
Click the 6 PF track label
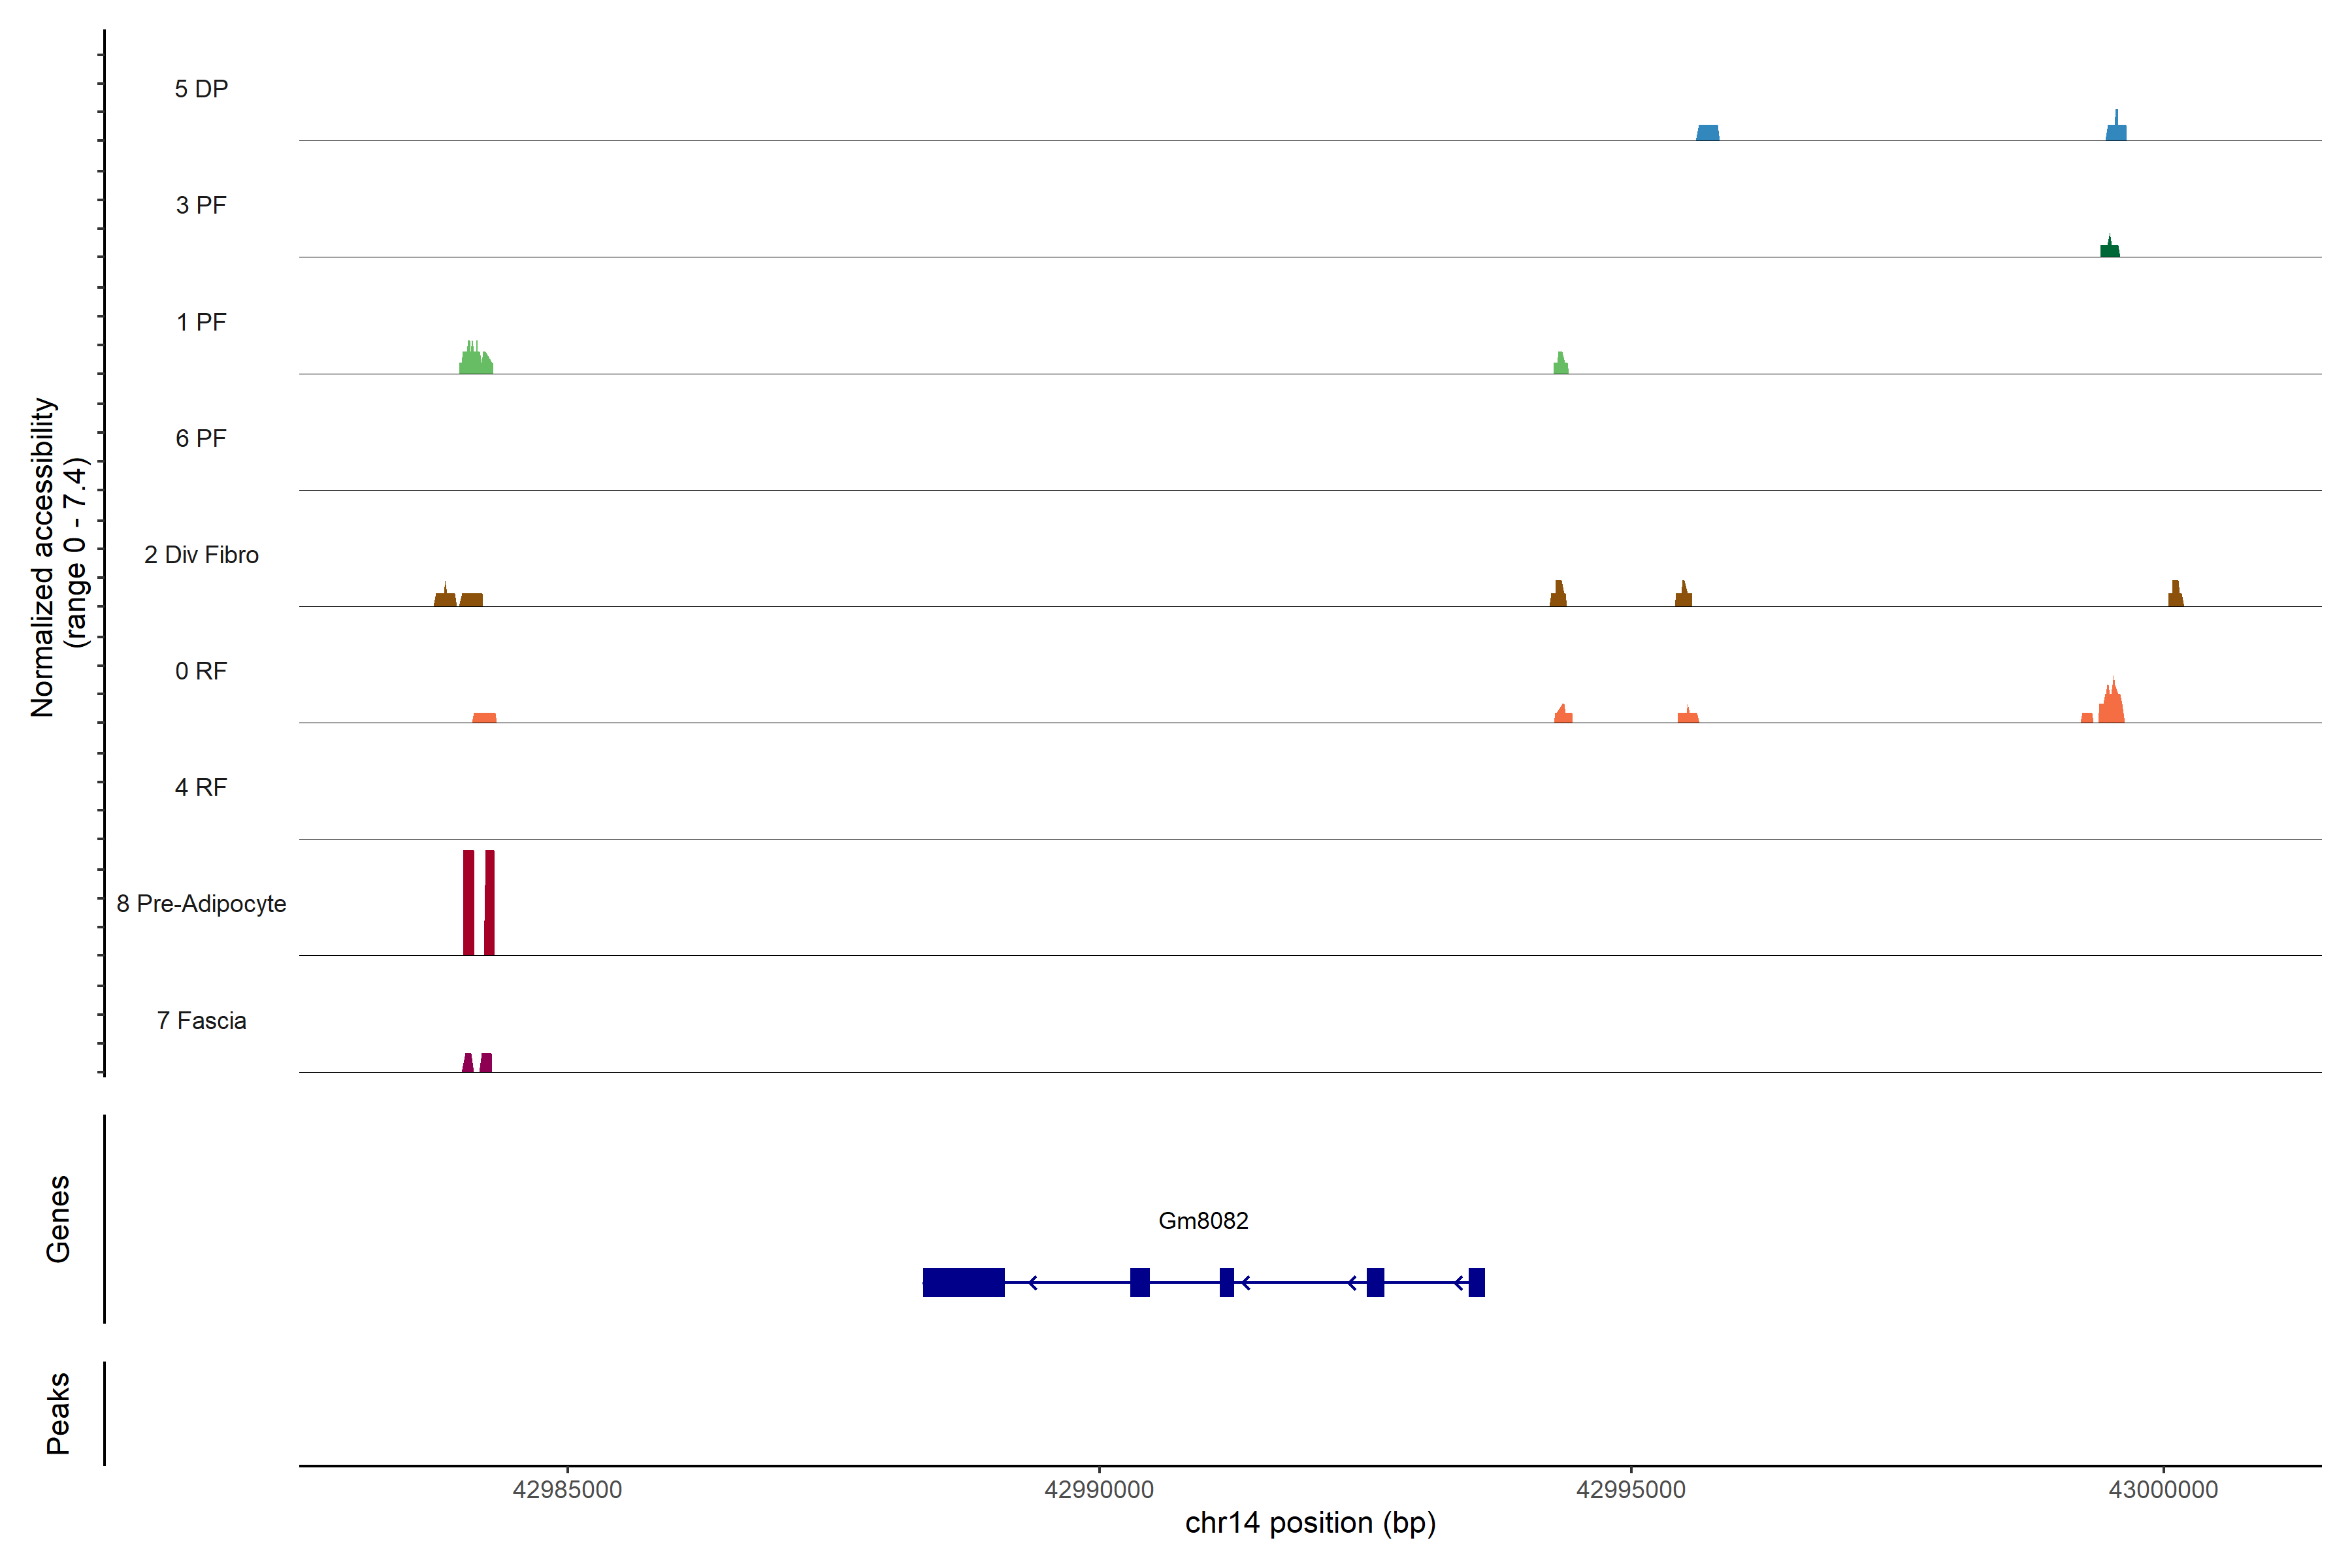point(201,438)
